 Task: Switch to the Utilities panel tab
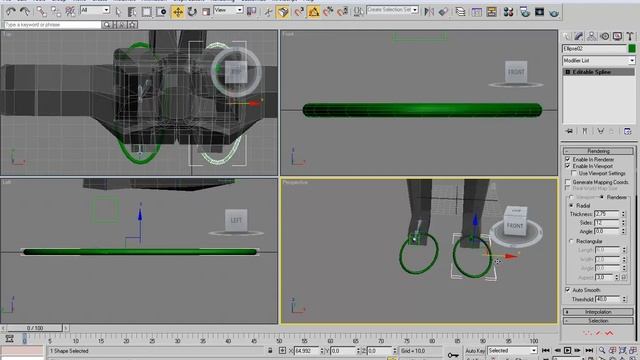pyautogui.click(x=630, y=36)
